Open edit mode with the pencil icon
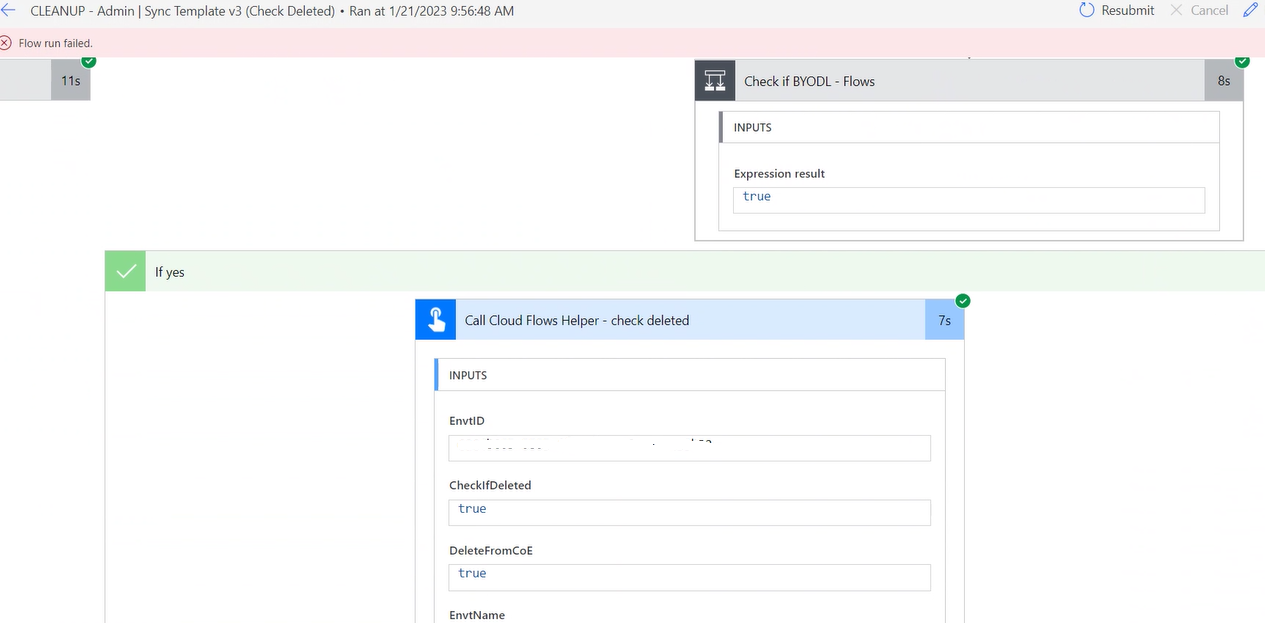The image size is (1265, 638). pyautogui.click(x=1250, y=10)
